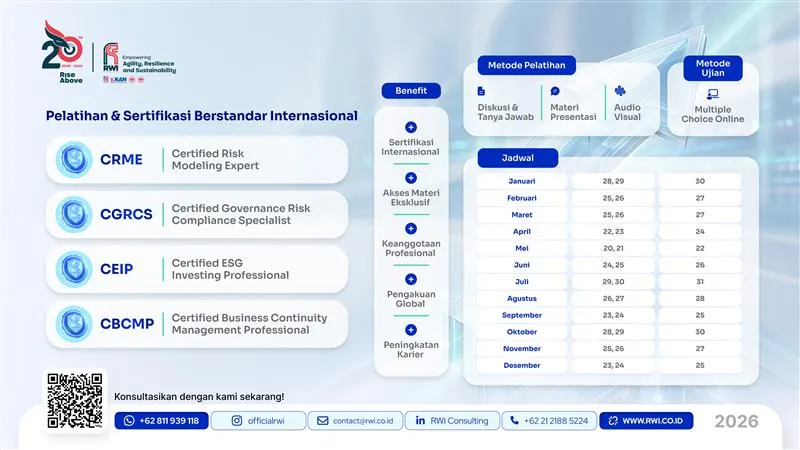Expand the plus above Akses Materi Eksklusif
The width and height of the screenshot is (800, 450).
click(410, 177)
